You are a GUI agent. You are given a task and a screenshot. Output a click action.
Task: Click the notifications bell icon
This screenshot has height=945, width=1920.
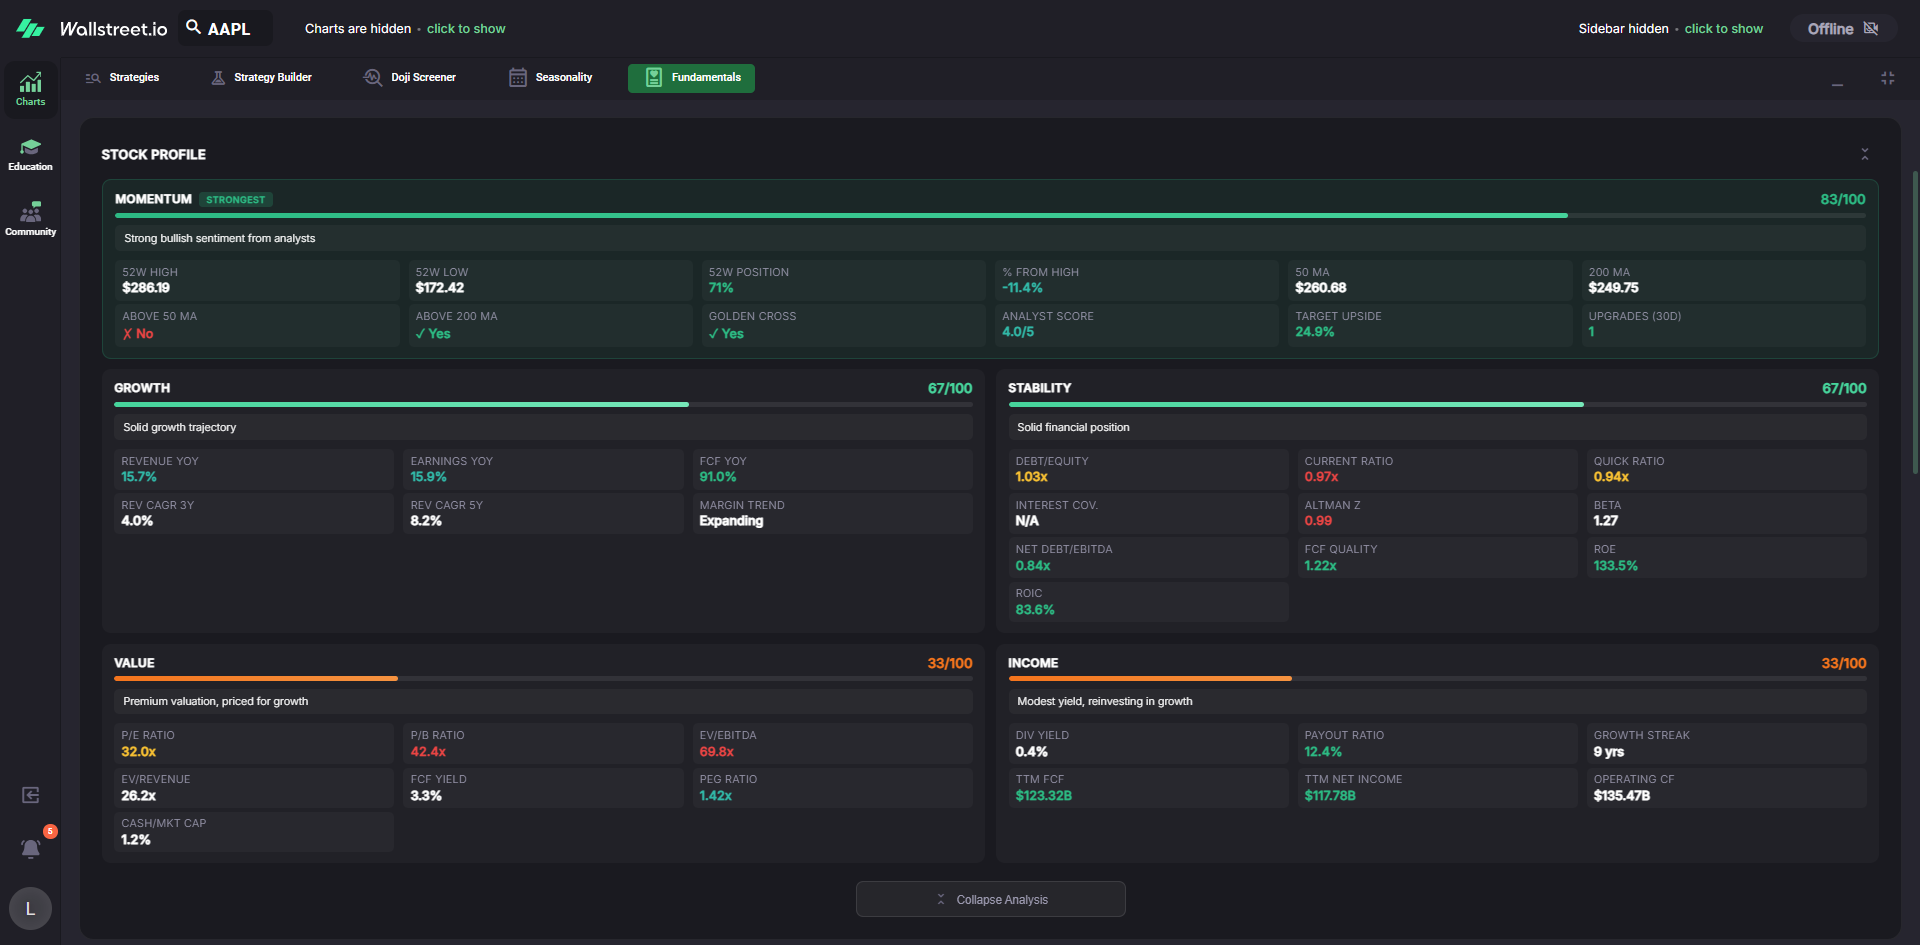31,849
